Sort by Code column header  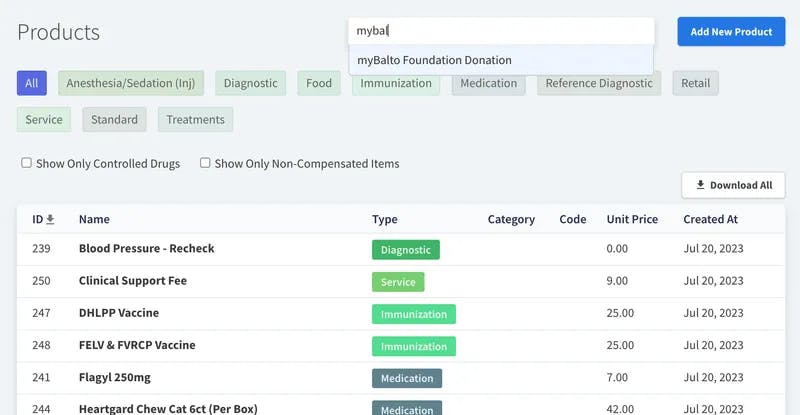tap(572, 219)
